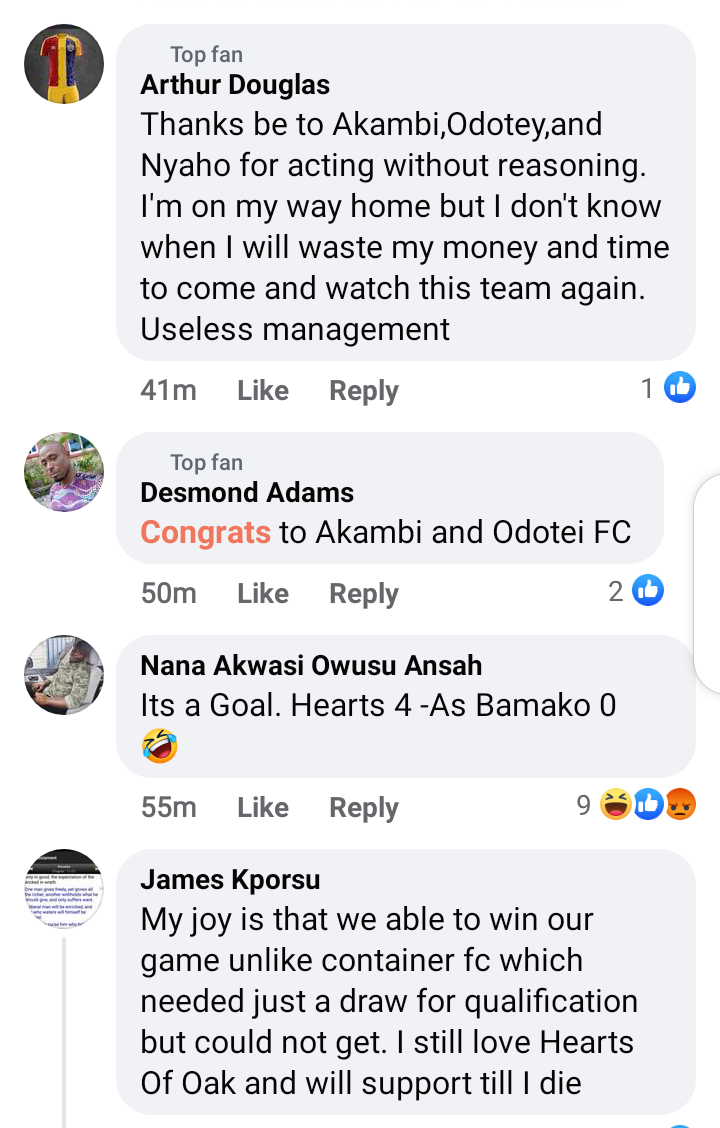Reply to Nana Akwasi's goal comment
The height and width of the screenshot is (1128, 720).
tap(364, 807)
